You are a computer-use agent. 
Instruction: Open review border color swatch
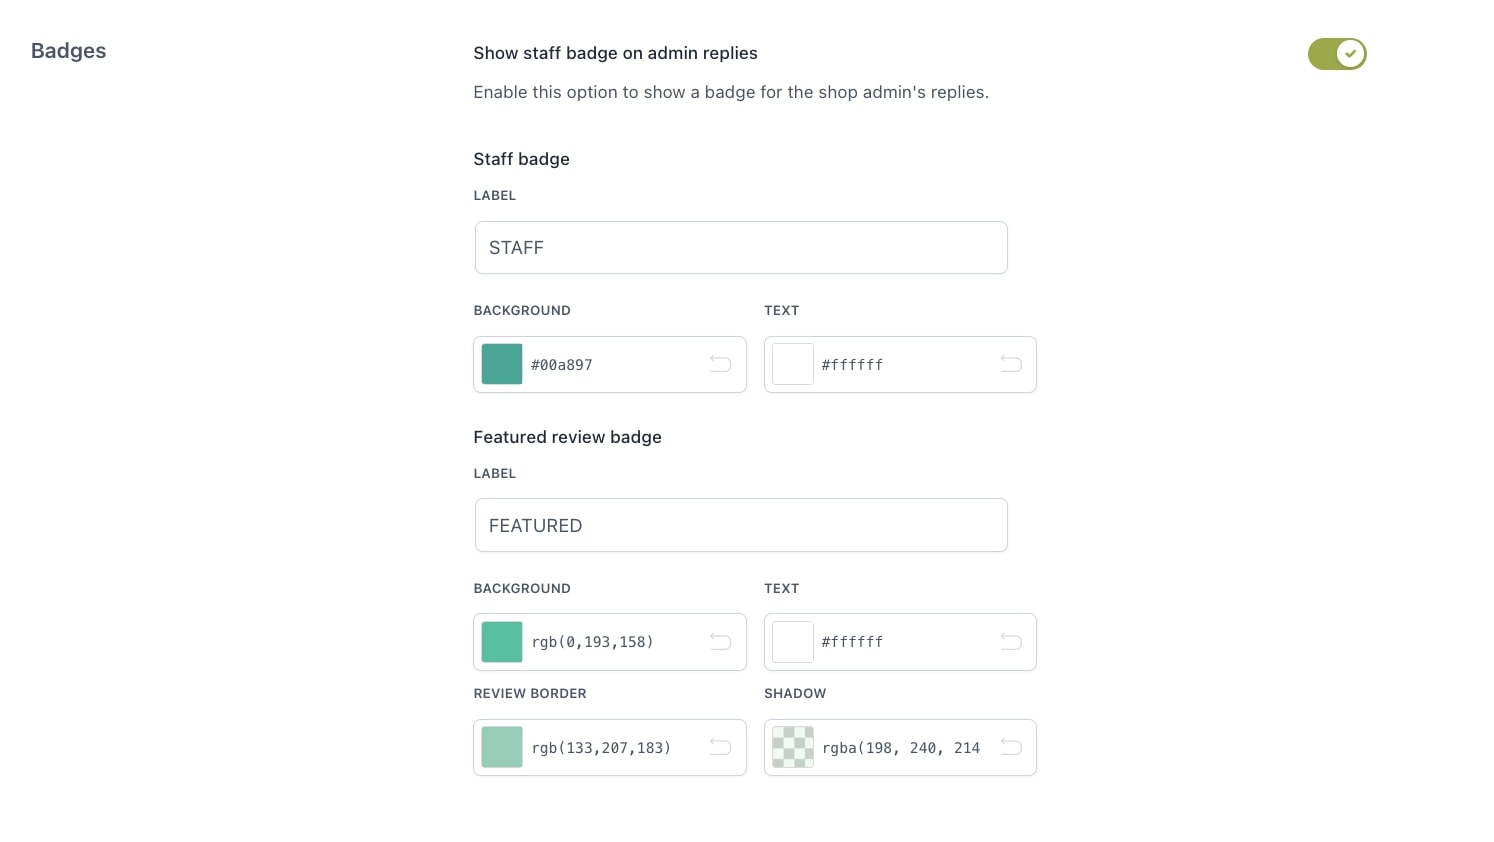click(502, 747)
